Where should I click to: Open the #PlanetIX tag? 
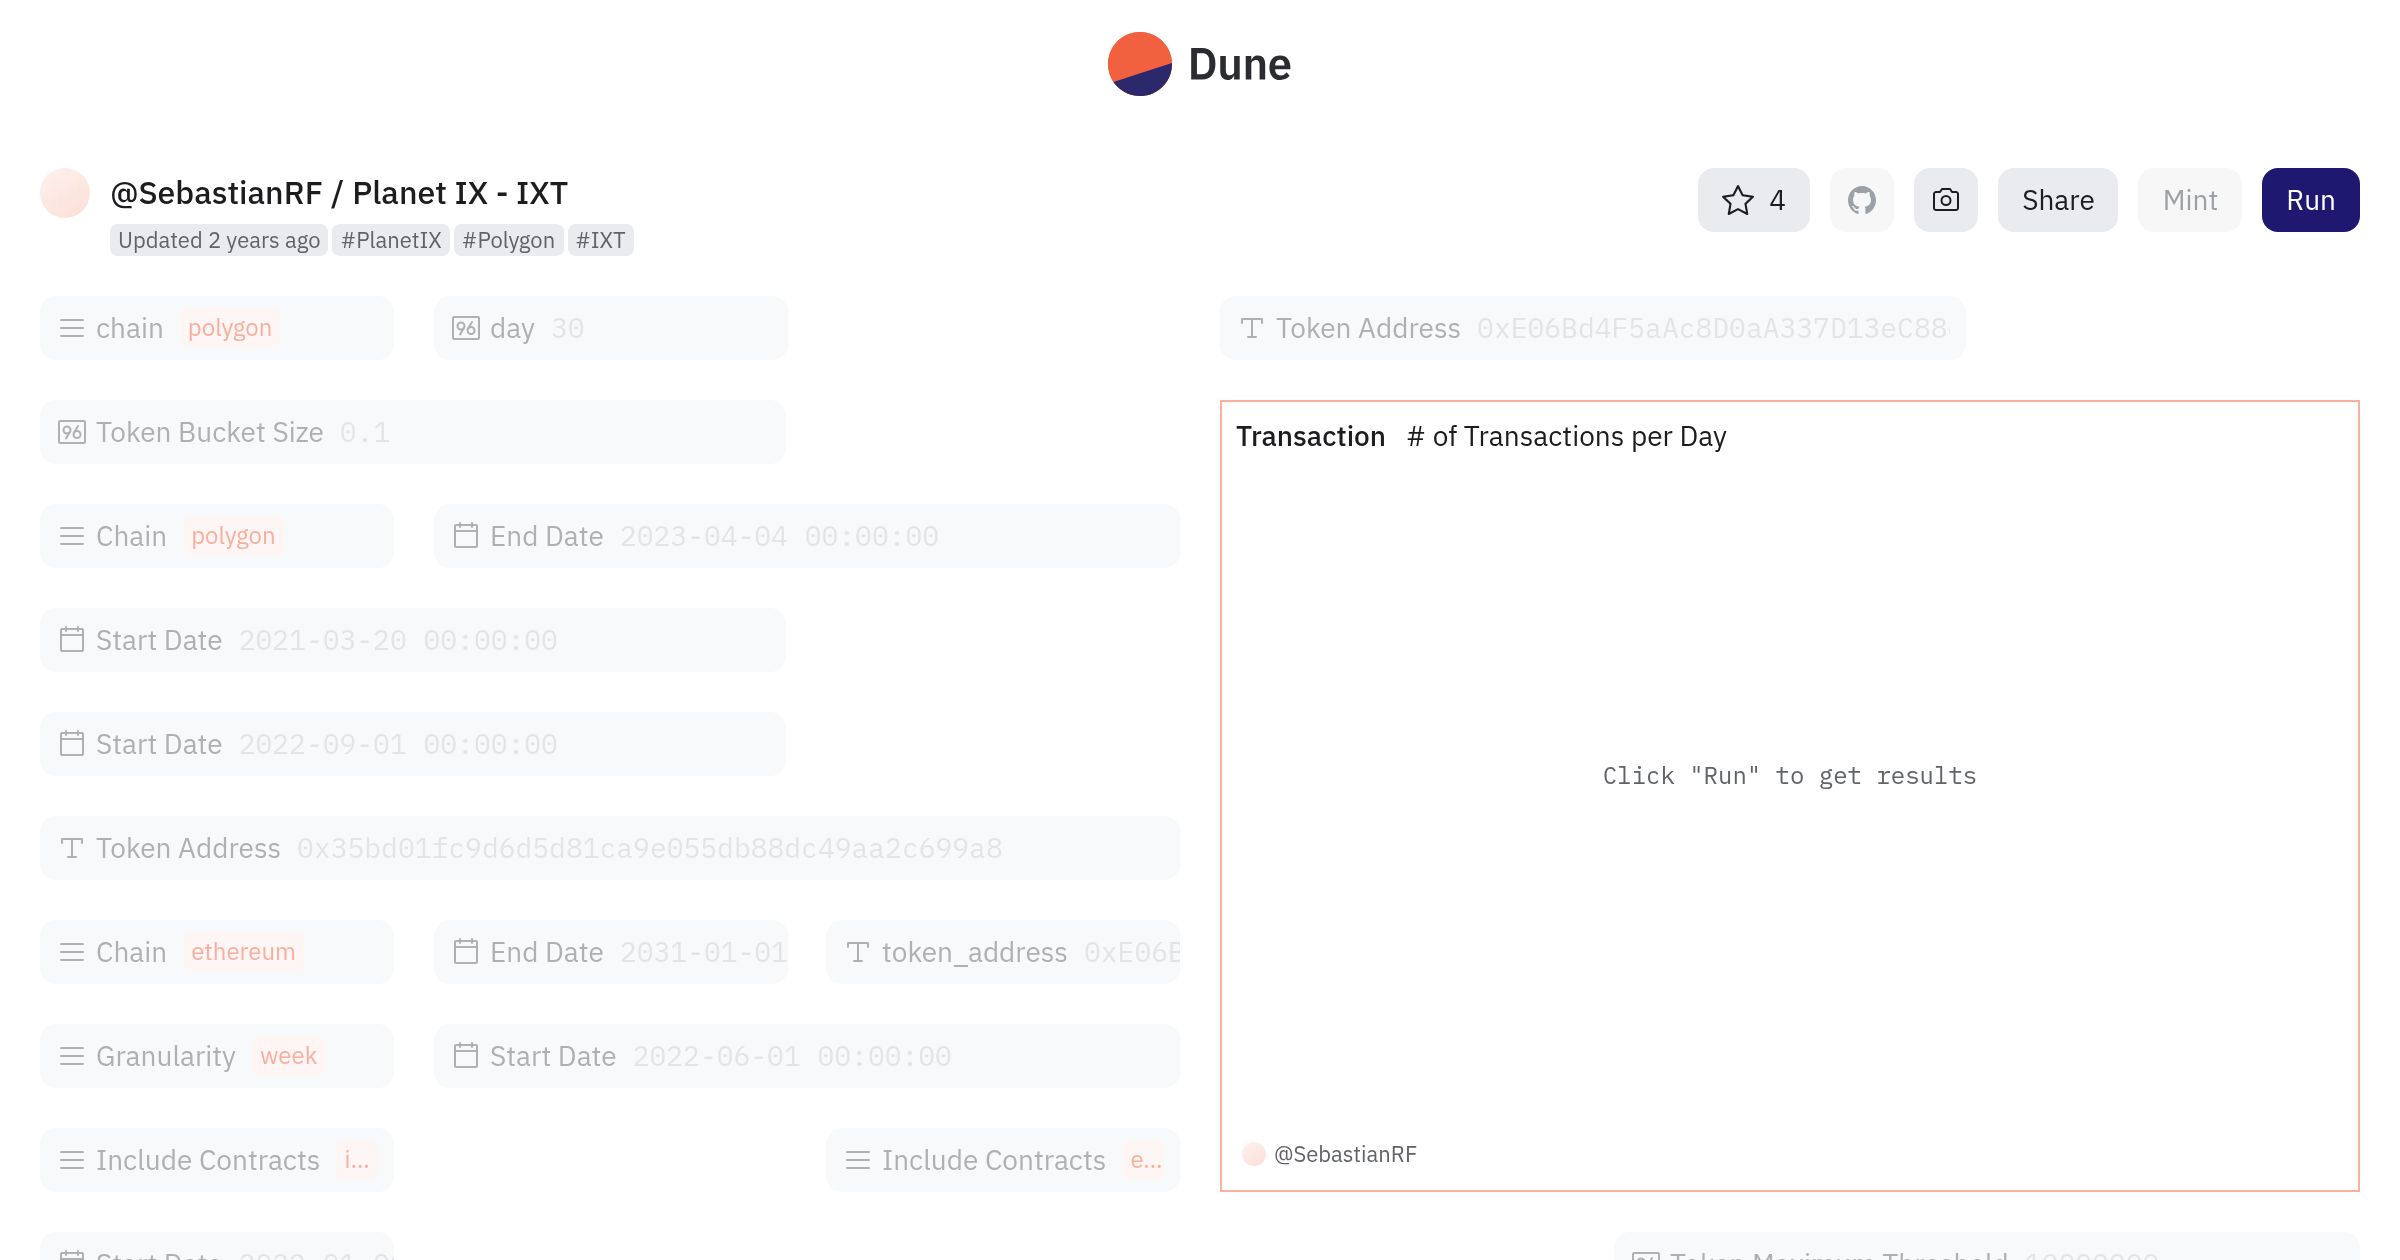pos(391,240)
